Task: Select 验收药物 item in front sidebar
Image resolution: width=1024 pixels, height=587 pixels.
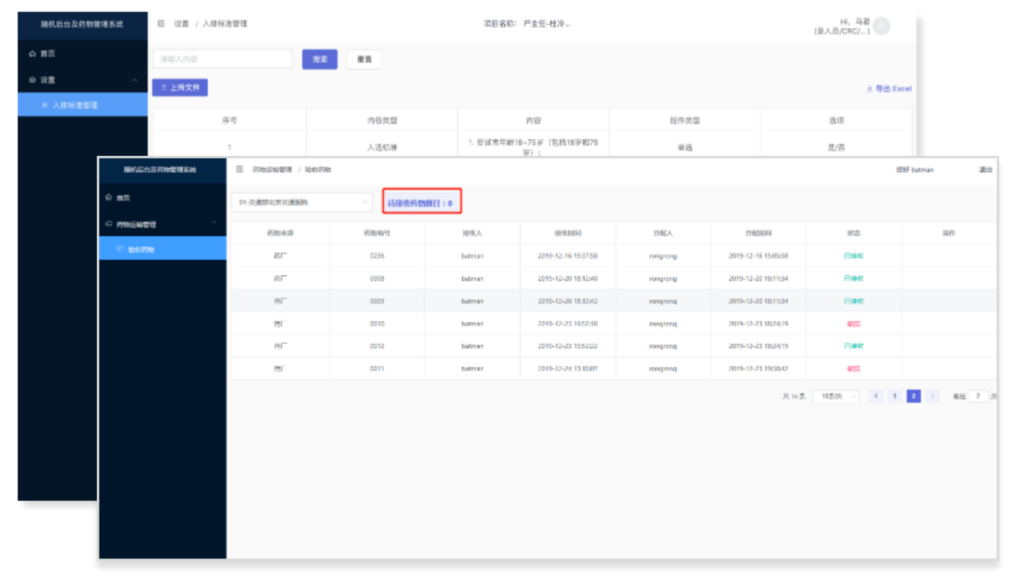Action: click(x=140, y=249)
